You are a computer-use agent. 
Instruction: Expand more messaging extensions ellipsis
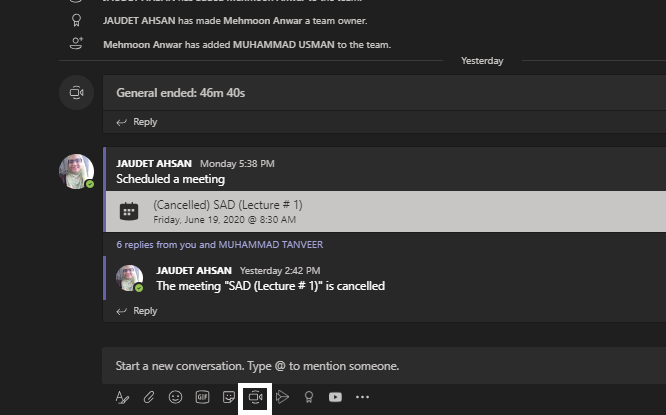(x=362, y=397)
